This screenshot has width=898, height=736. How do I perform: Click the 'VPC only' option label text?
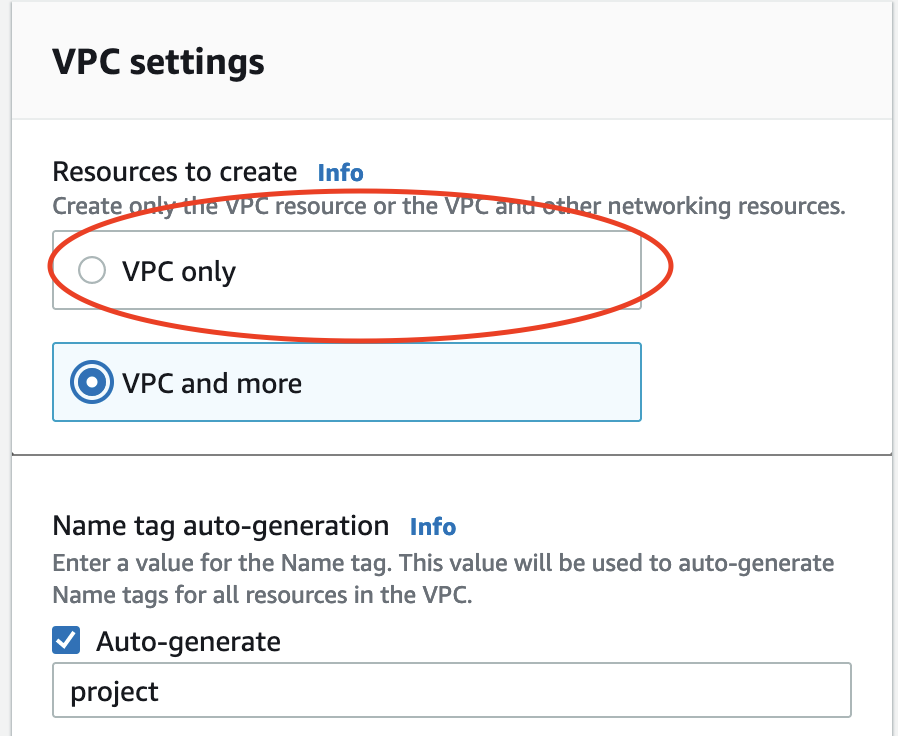179,271
